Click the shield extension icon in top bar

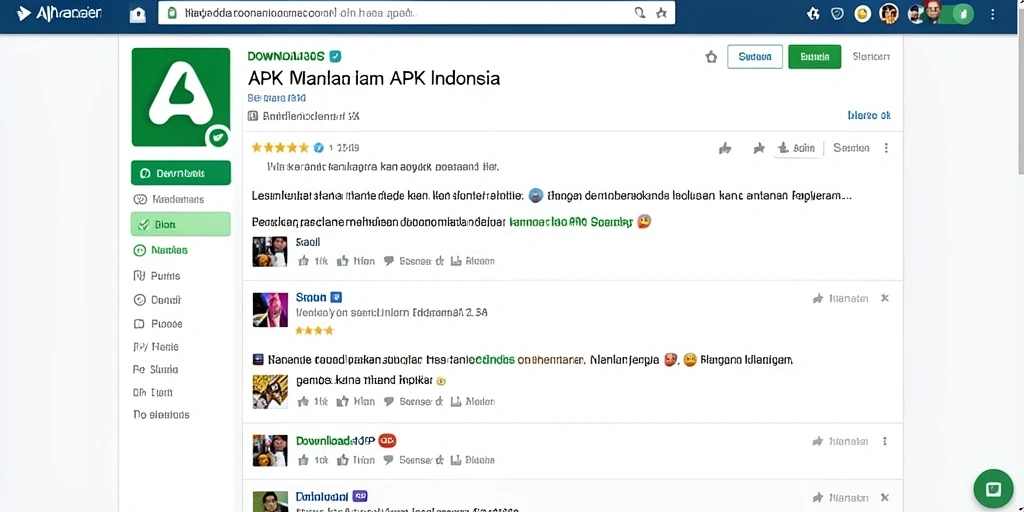click(837, 14)
